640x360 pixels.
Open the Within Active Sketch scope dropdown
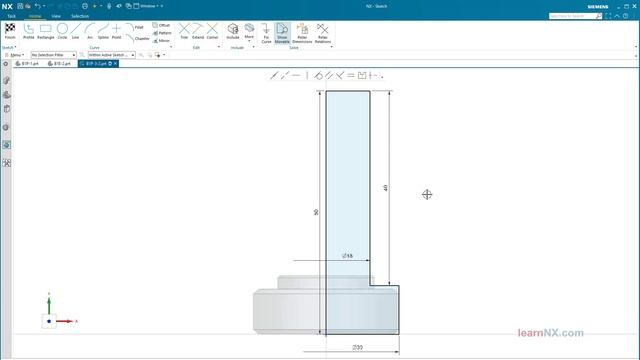111,55
